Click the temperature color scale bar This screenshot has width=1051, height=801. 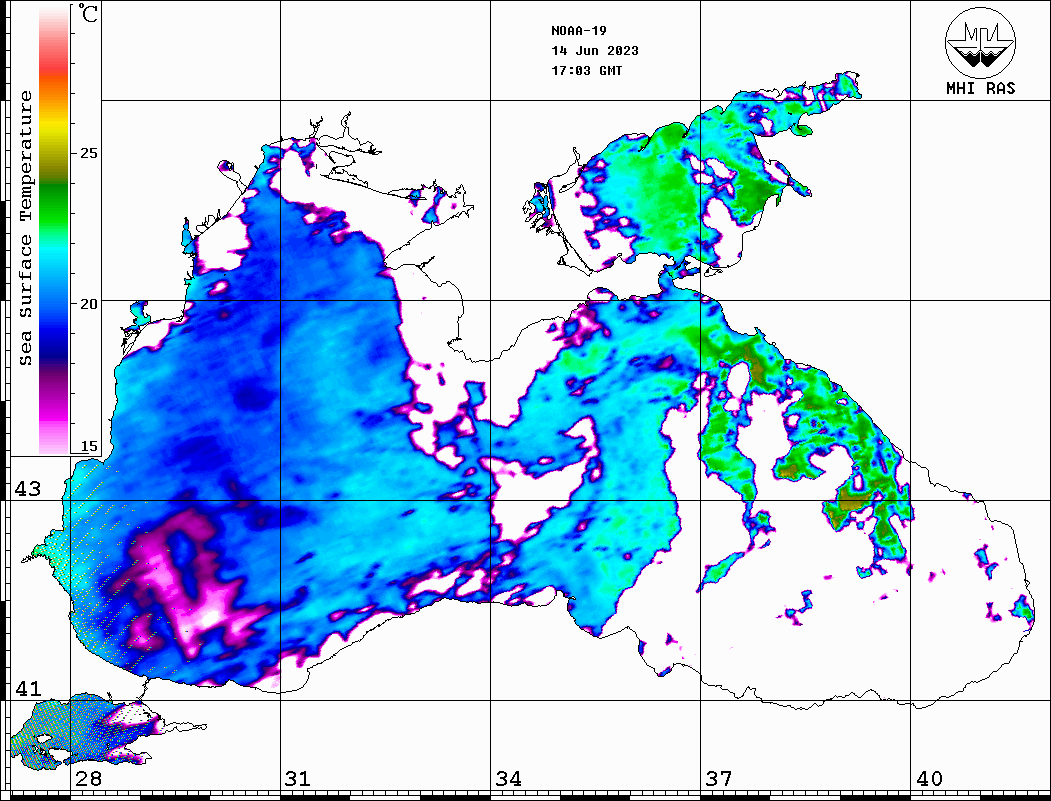pos(54,231)
